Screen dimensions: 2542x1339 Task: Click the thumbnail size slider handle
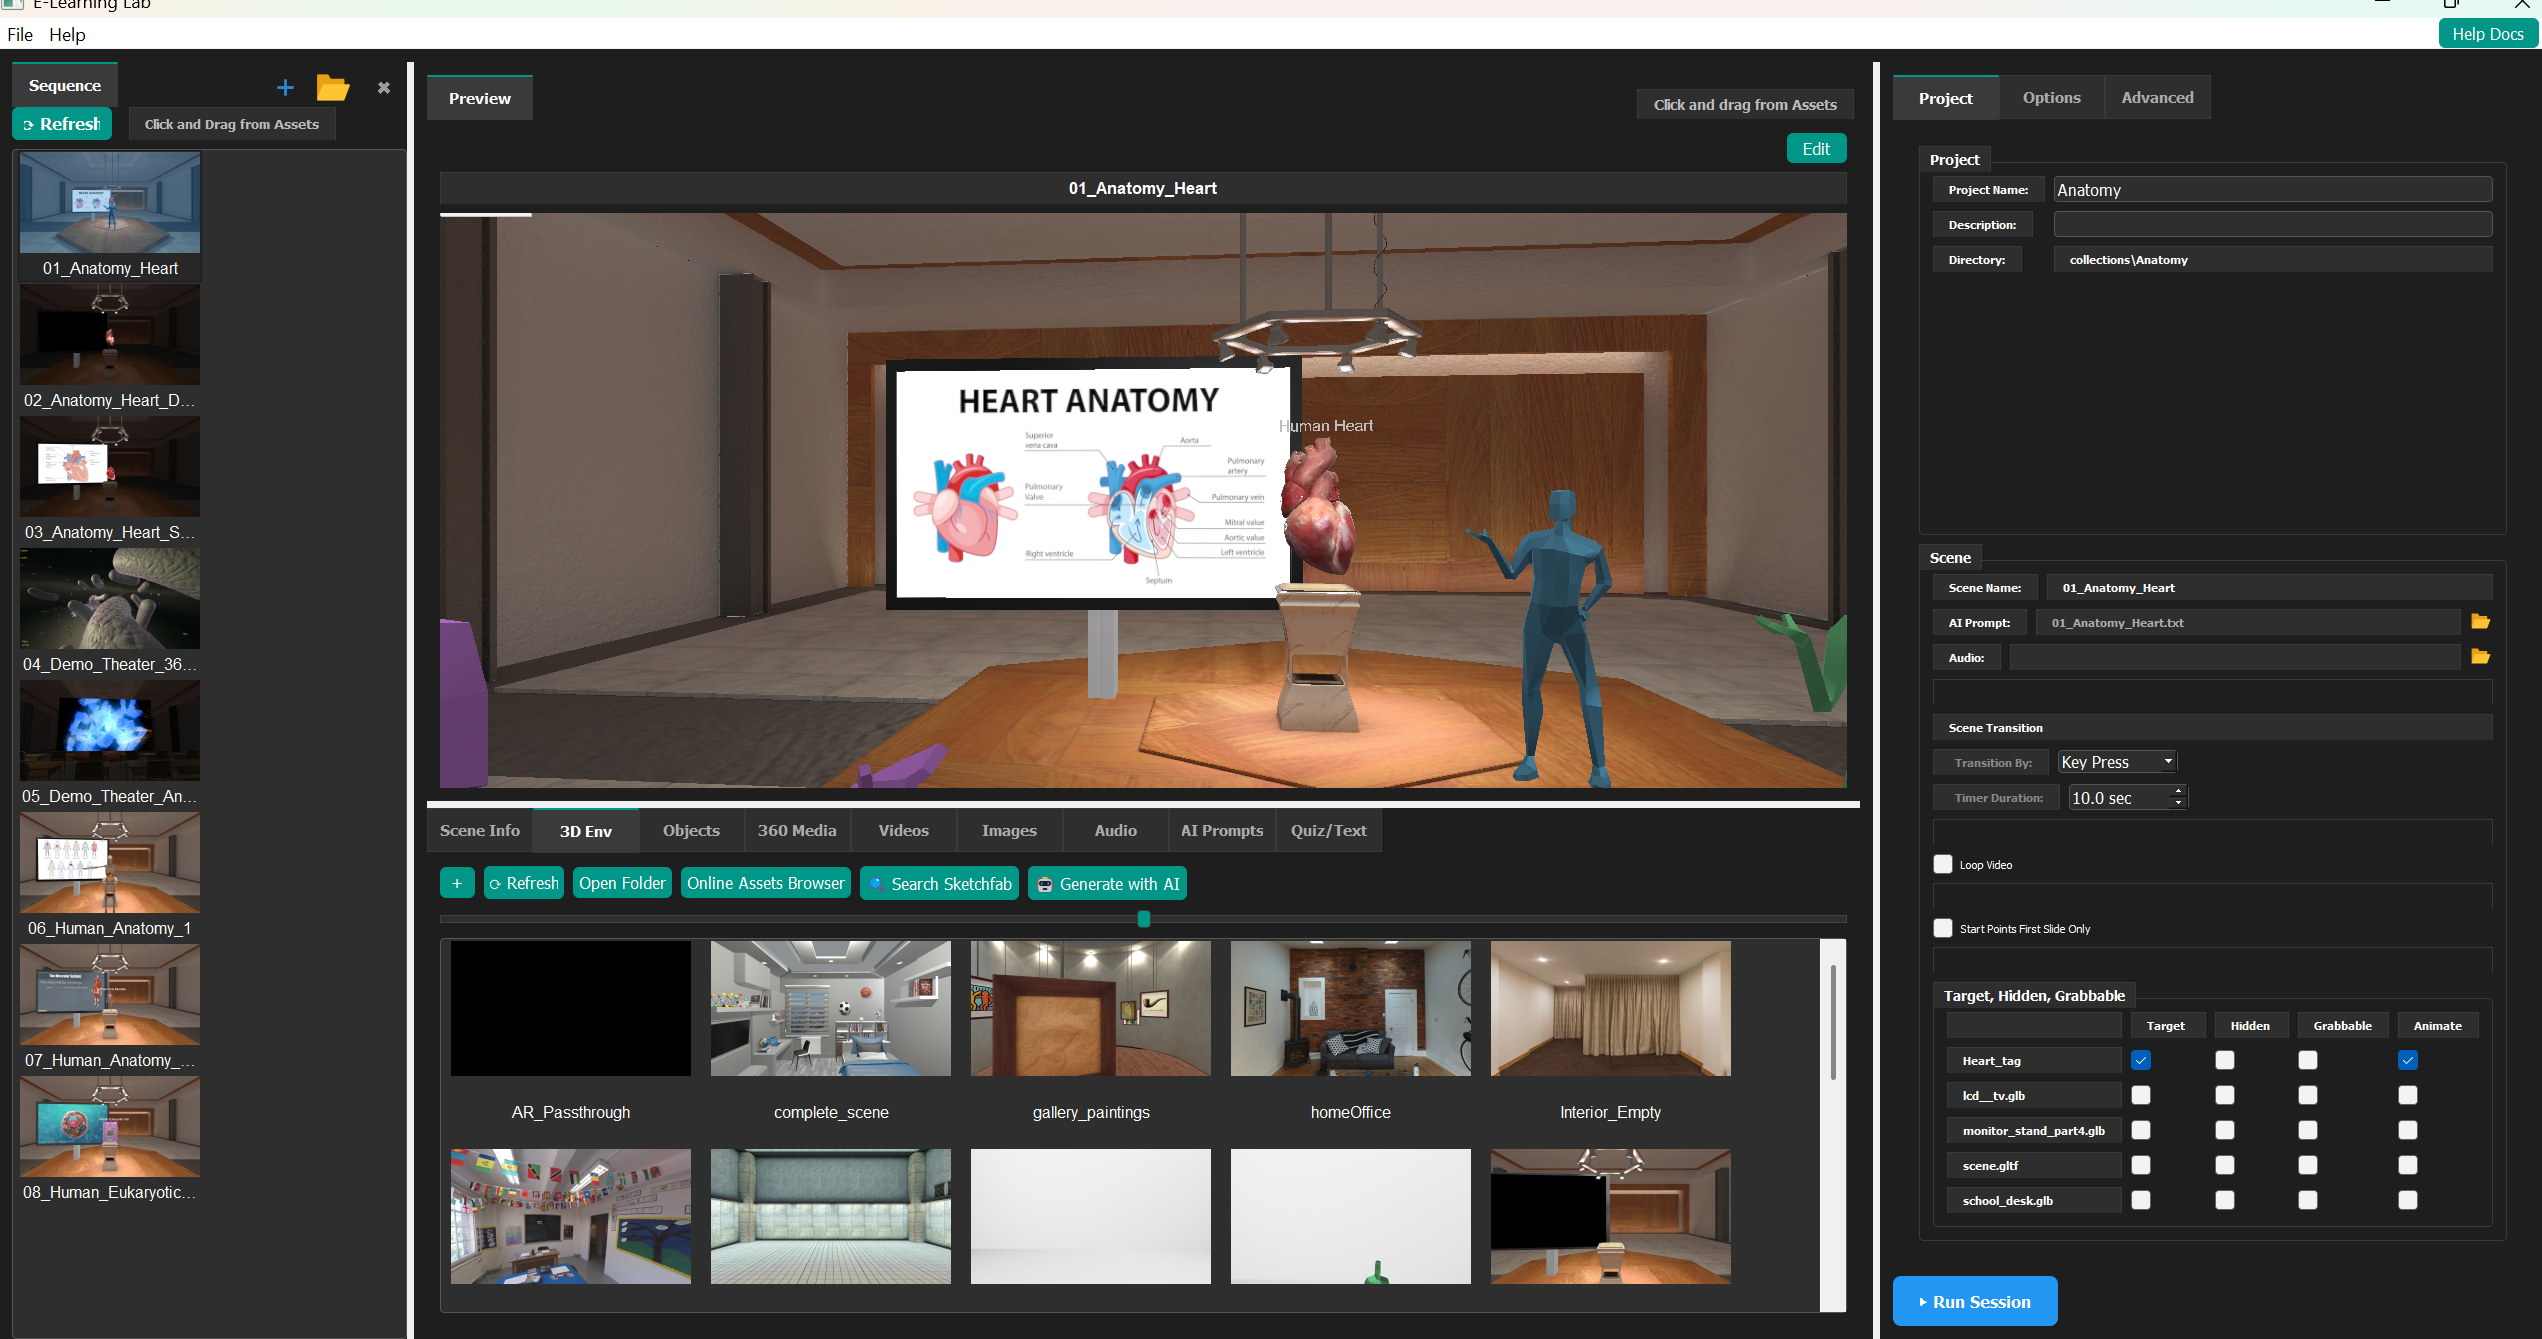coord(1144,919)
